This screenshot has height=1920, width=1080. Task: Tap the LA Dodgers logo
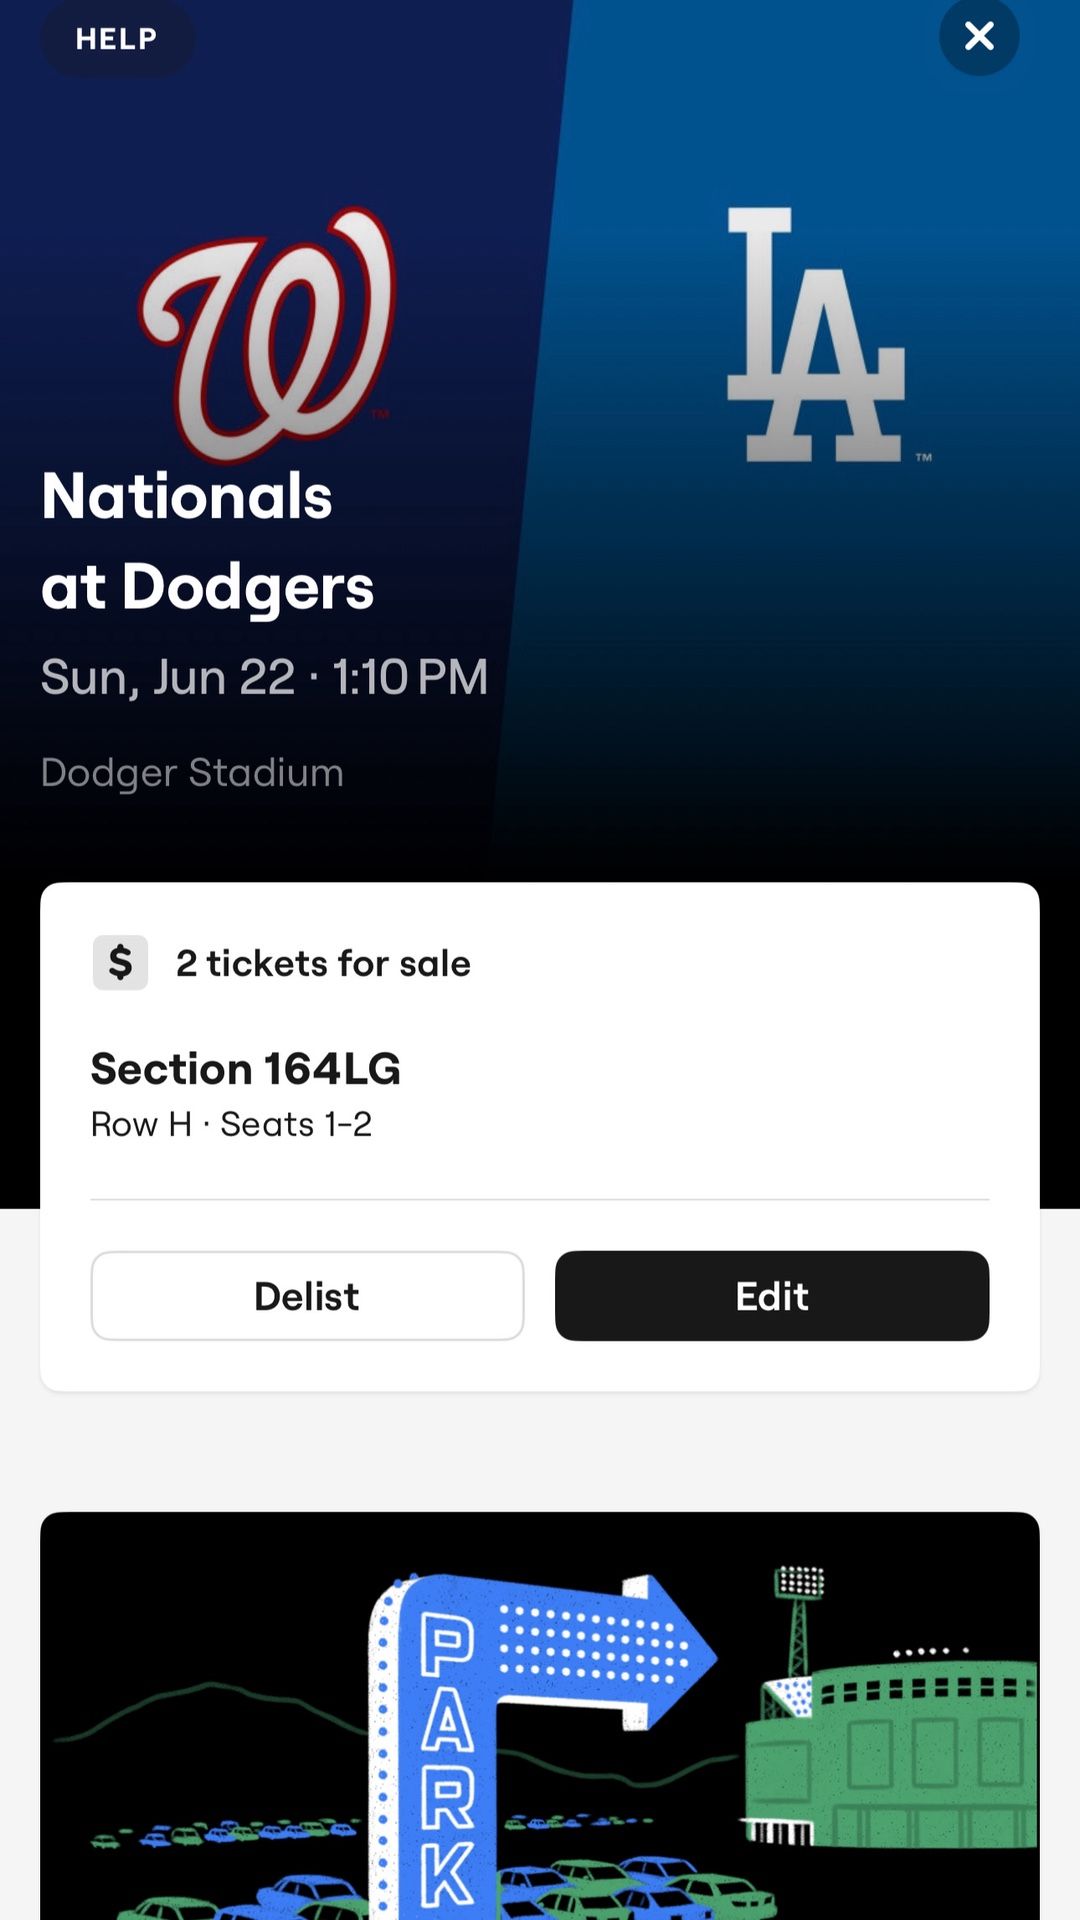[x=817, y=335]
